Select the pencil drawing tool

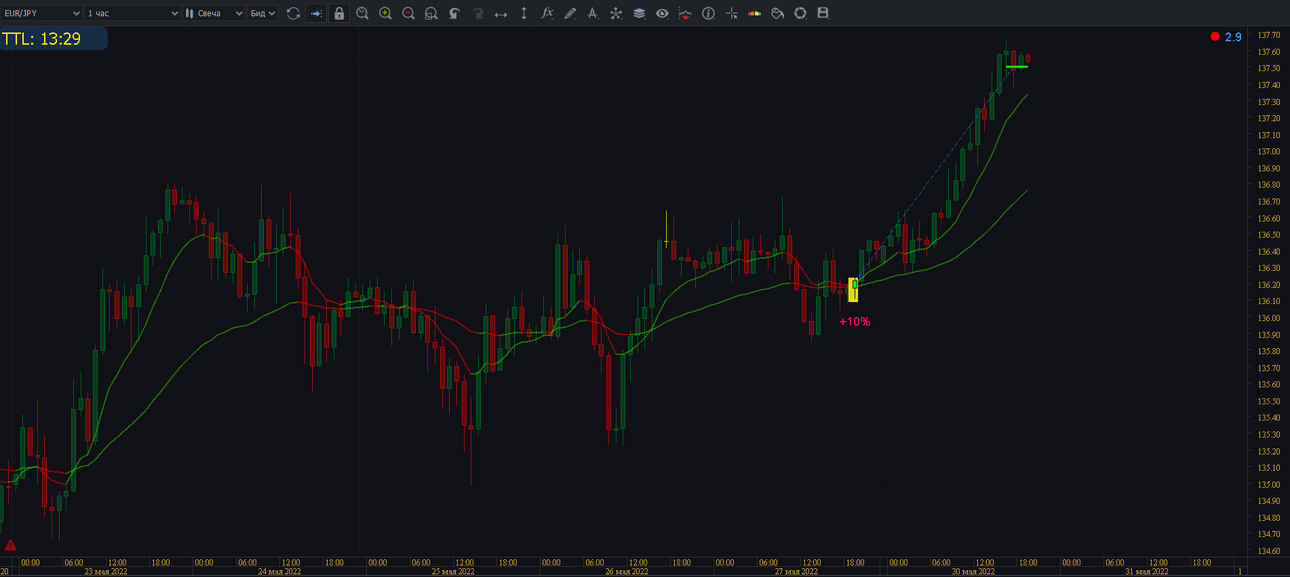(570, 13)
